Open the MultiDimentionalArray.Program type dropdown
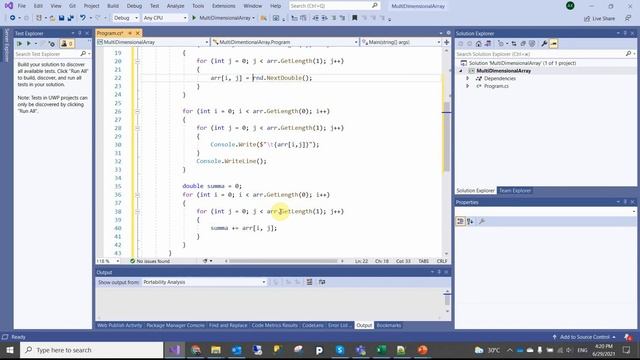Viewport: 640px width, 360px height. coord(285,42)
